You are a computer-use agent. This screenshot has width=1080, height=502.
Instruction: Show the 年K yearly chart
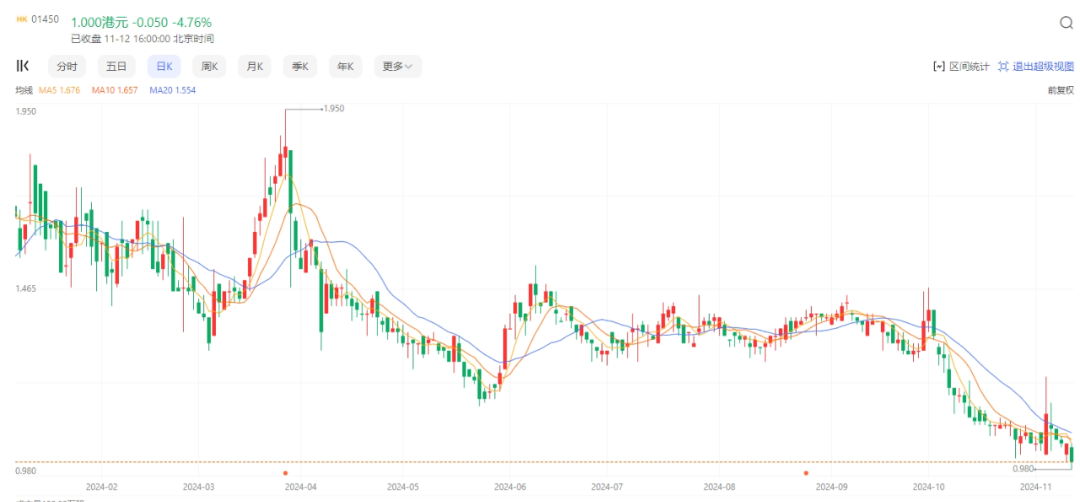[x=345, y=67]
